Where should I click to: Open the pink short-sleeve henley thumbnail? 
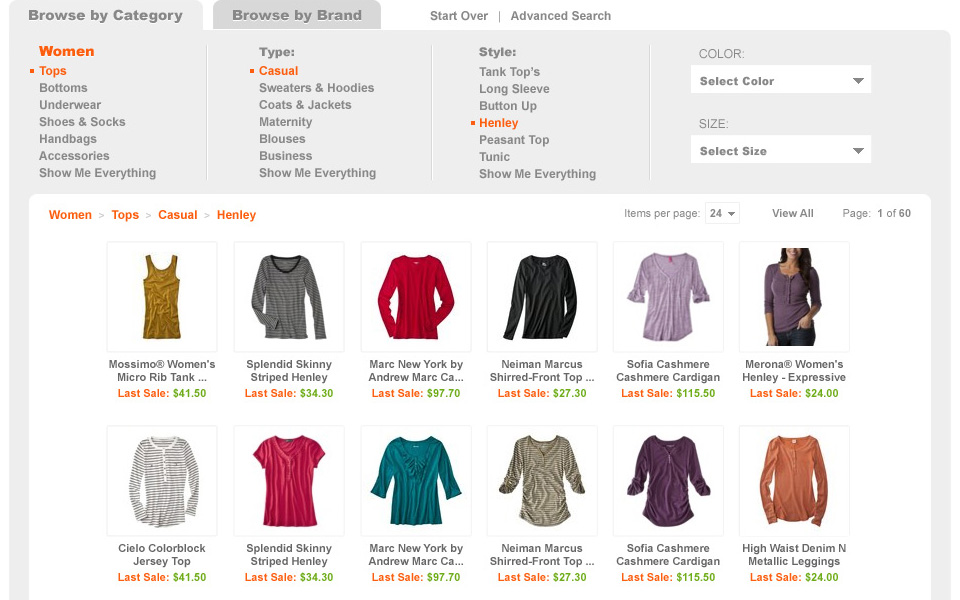[289, 481]
